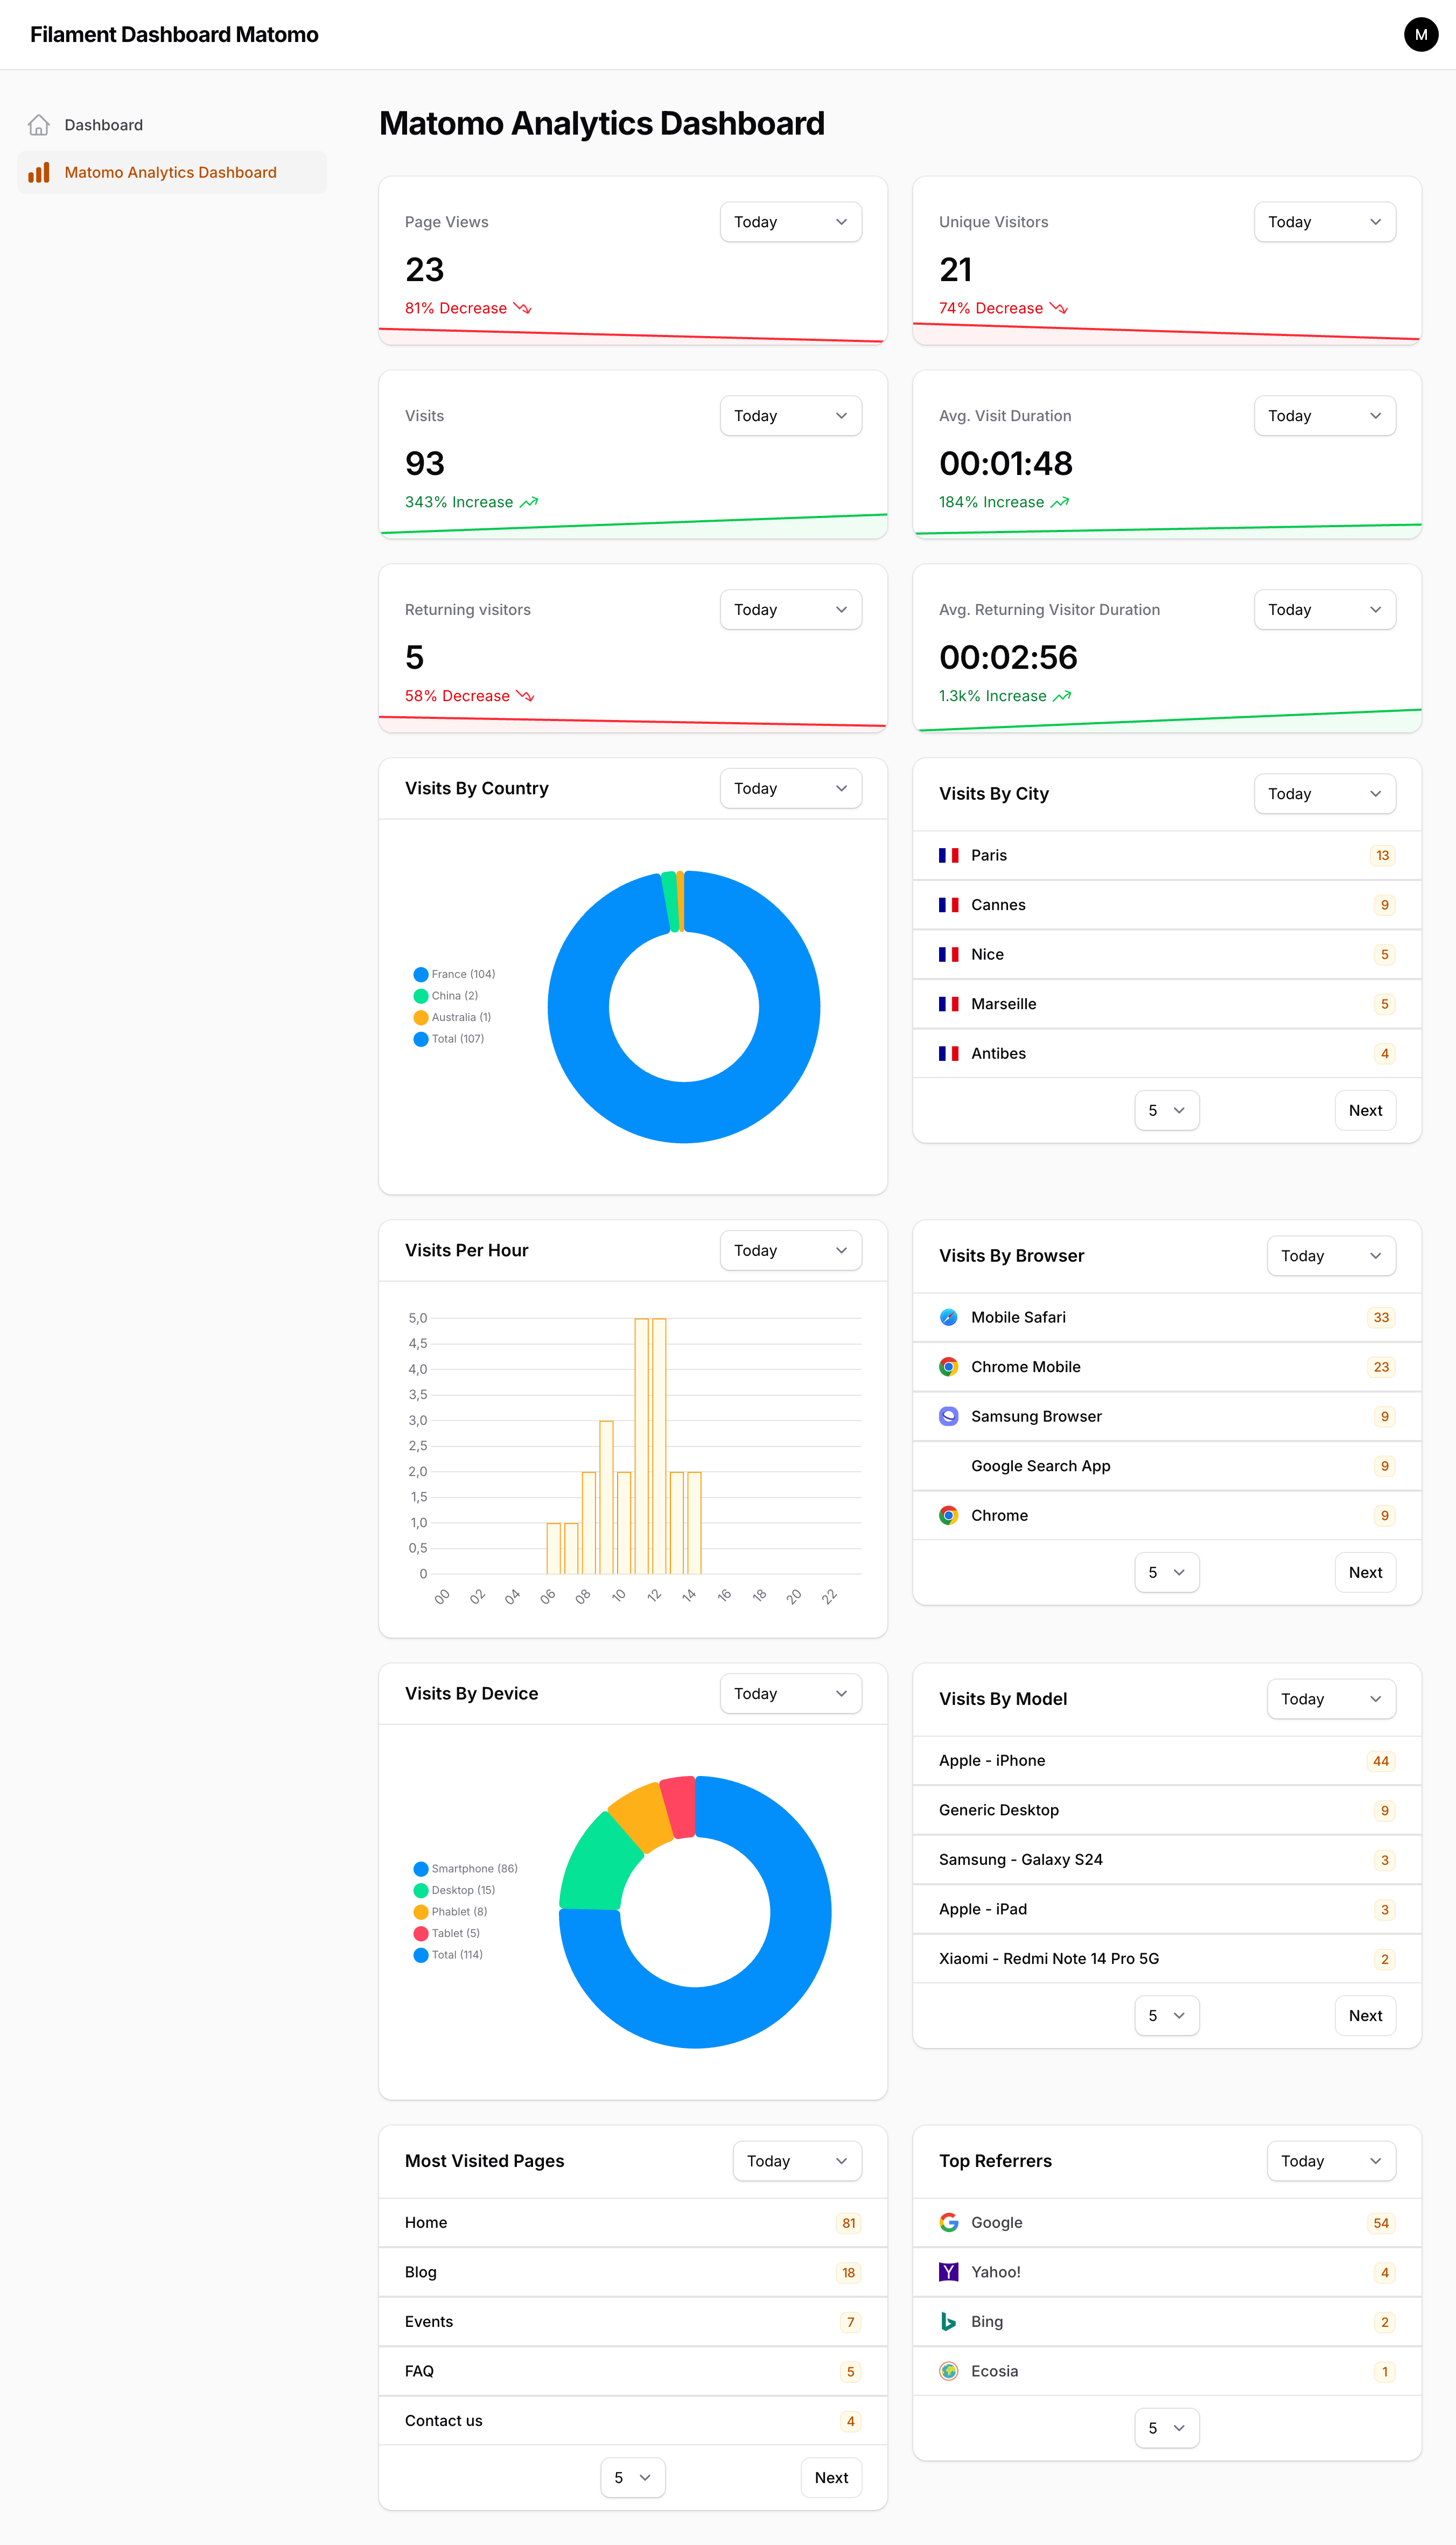
Task: Click Next in the Visits By Browser panel
Action: (1365, 1572)
